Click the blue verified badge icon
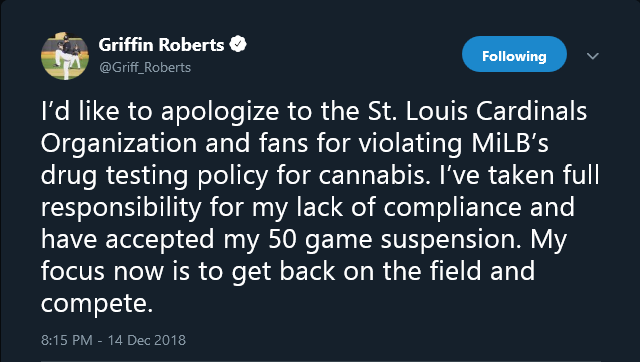The height and width of the screenshot is (362, 640). click(238, 44)
